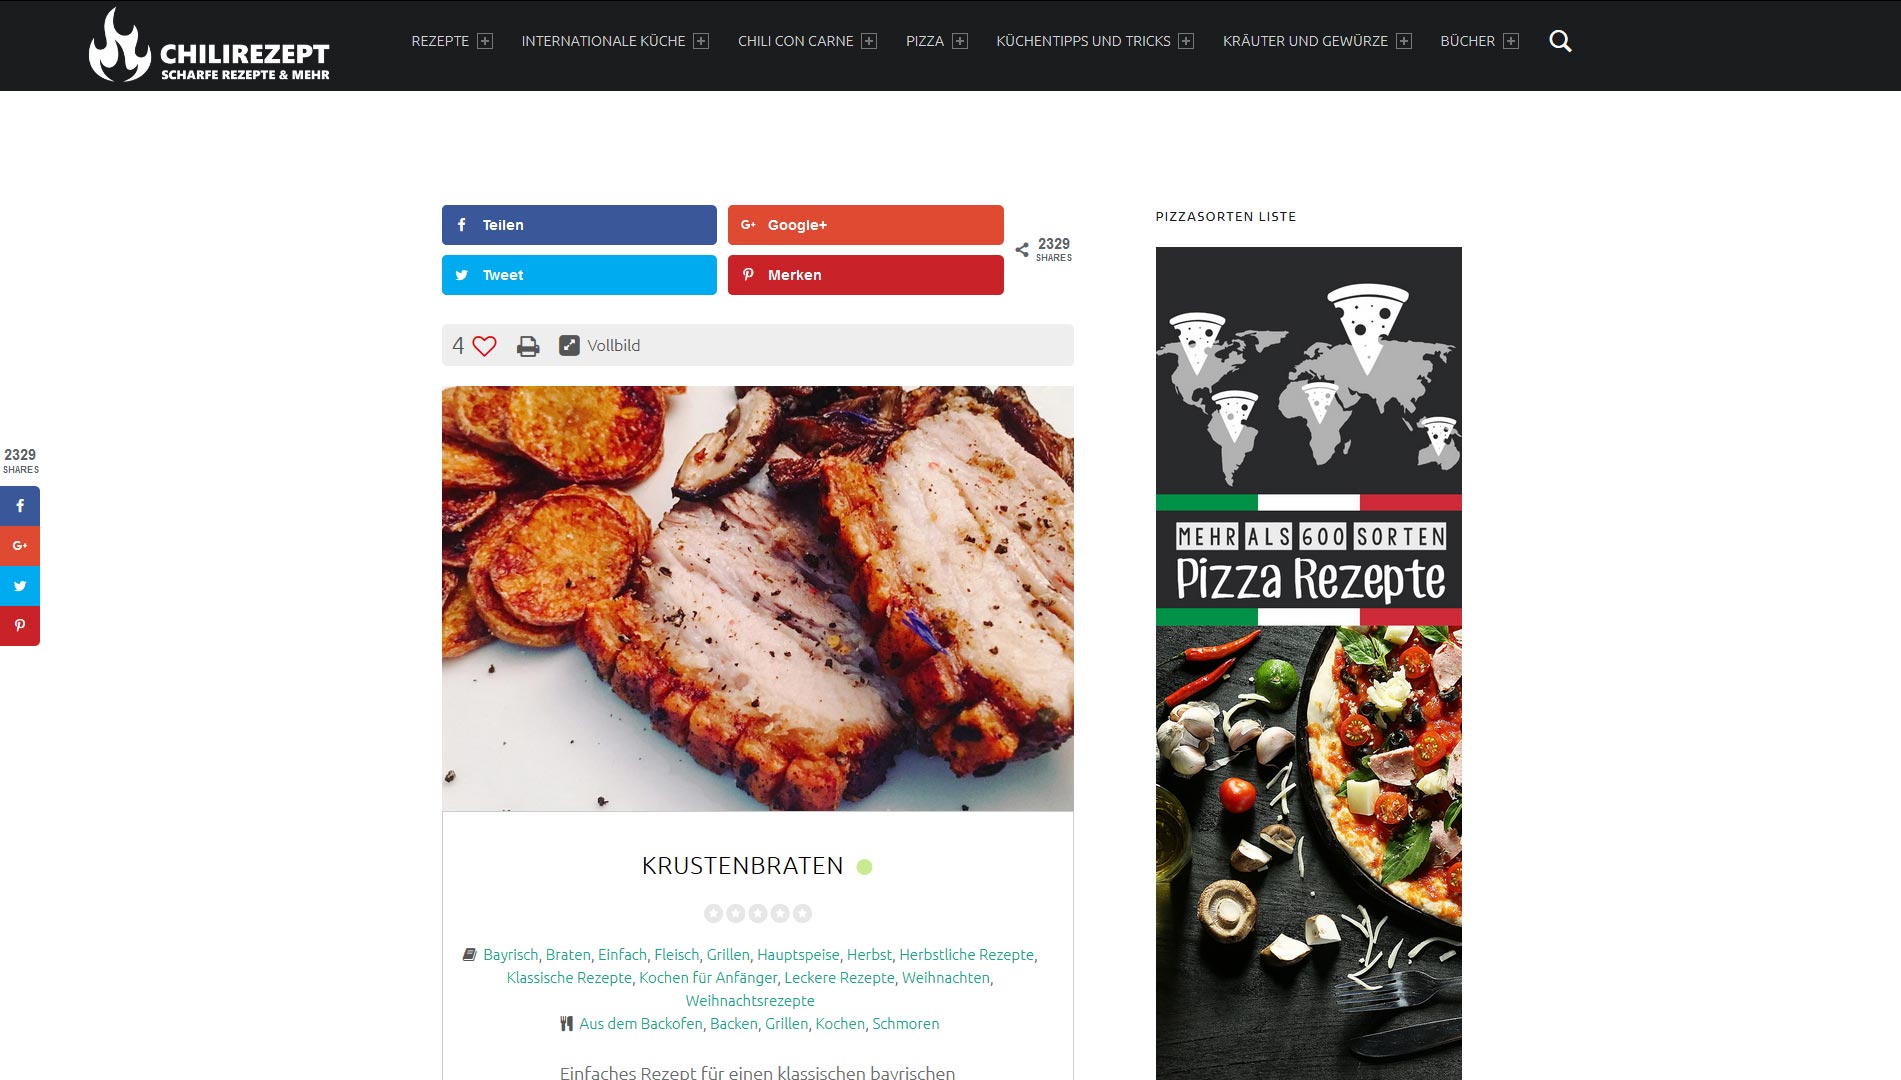The image size is (1901, 1080).
Task: Click the Facebook Teilen button
Action: [x=579, y=225]
